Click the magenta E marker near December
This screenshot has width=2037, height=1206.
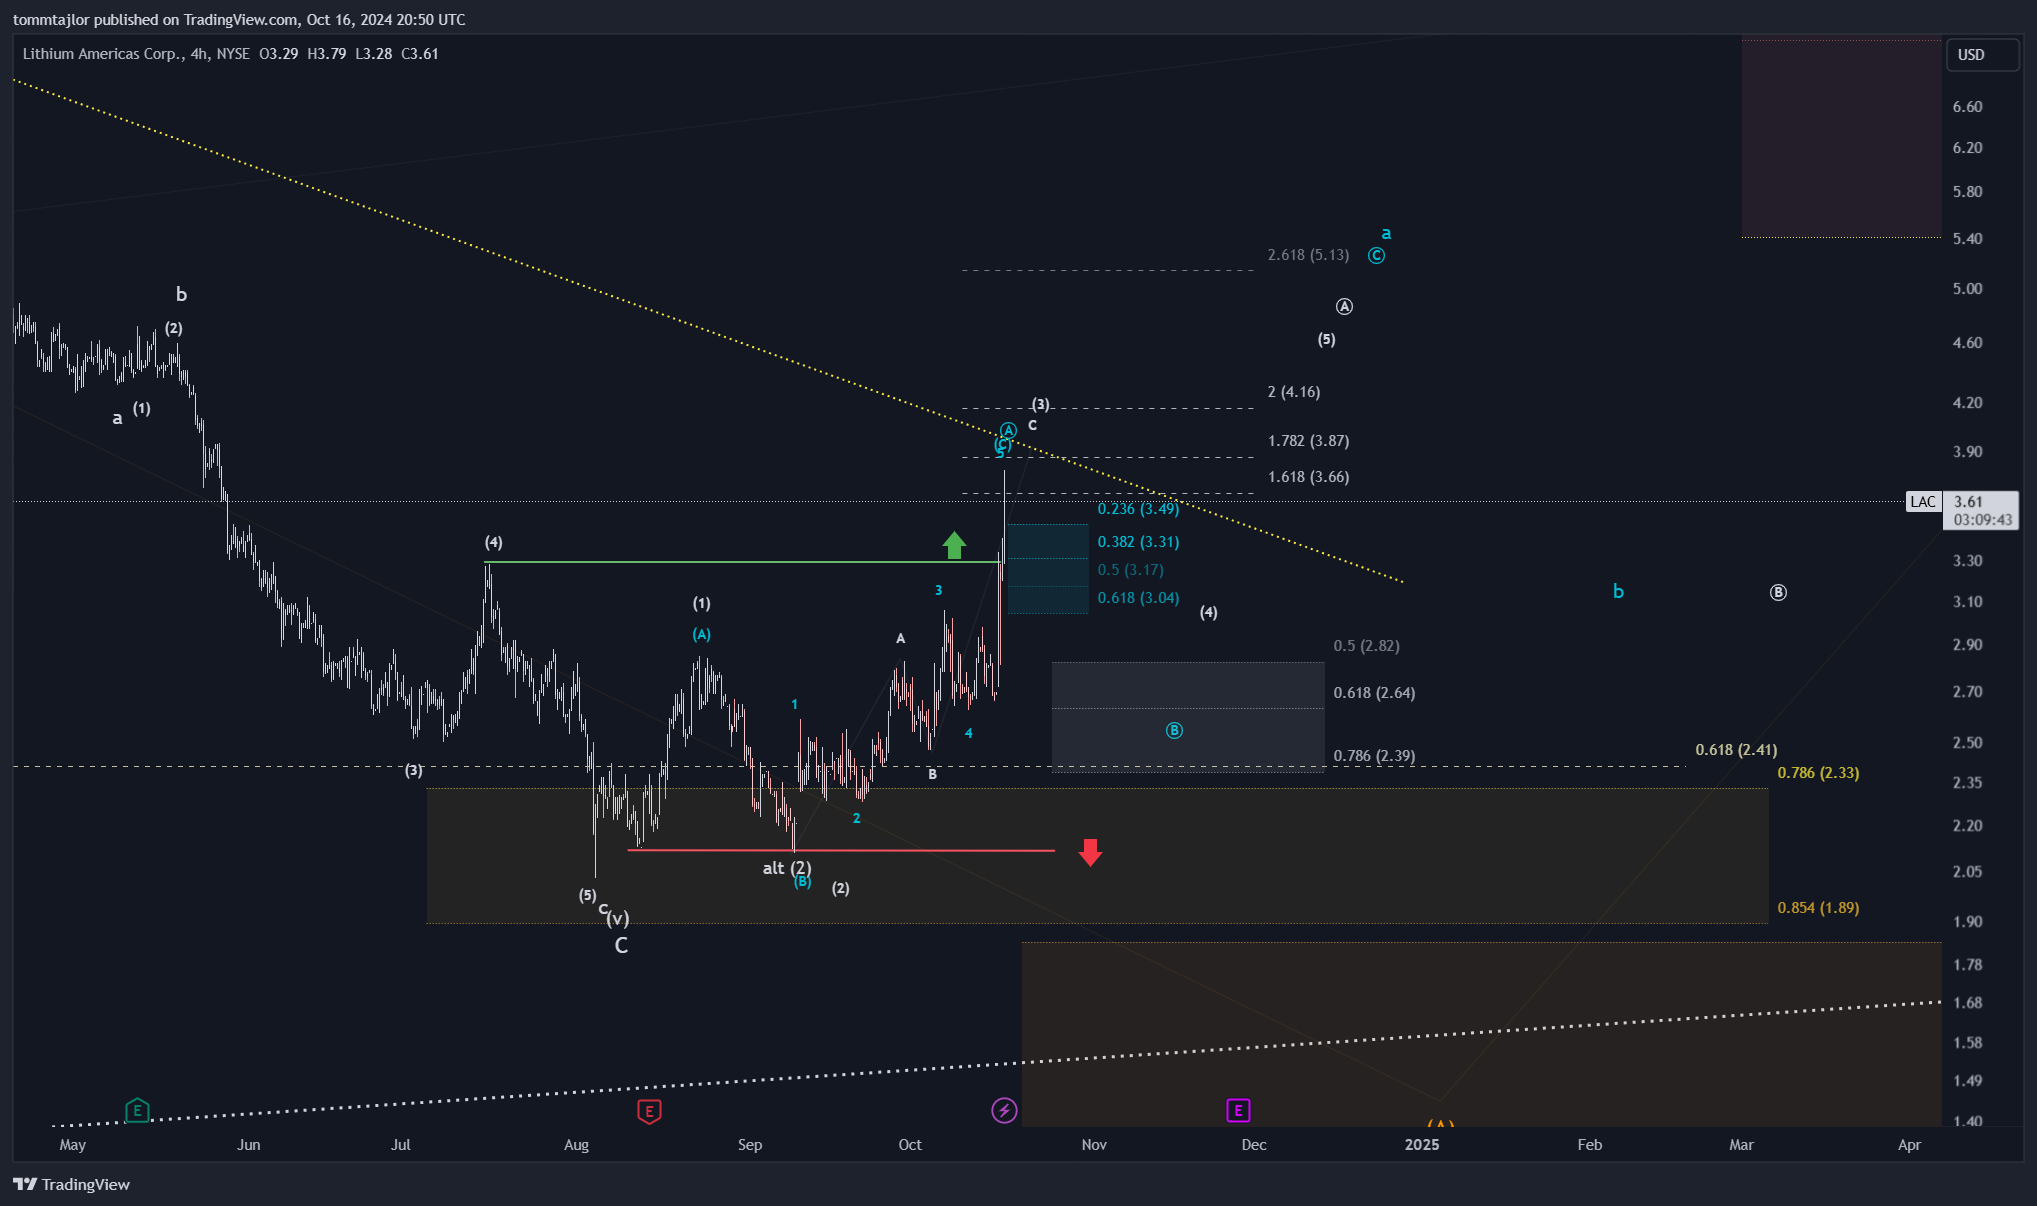1238,1110
